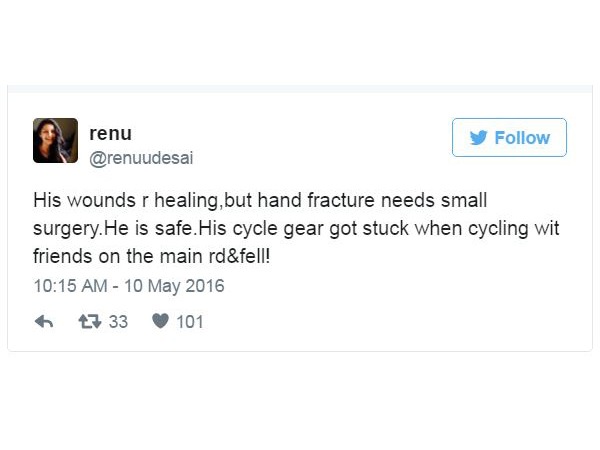Click the "Follow" text label

(x=522, y=138)
